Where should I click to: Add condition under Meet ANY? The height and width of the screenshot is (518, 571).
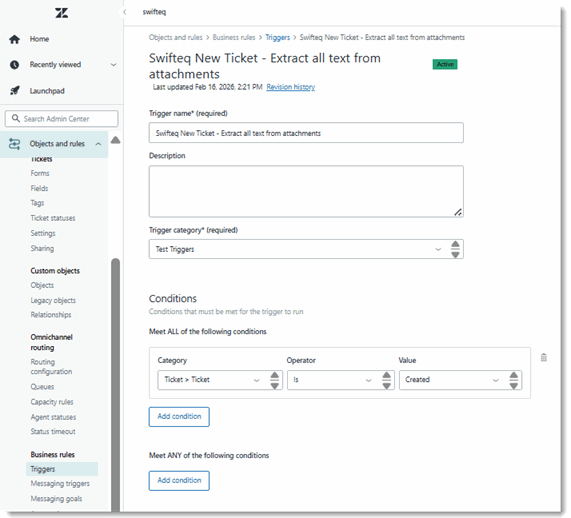tap(179, 480)
